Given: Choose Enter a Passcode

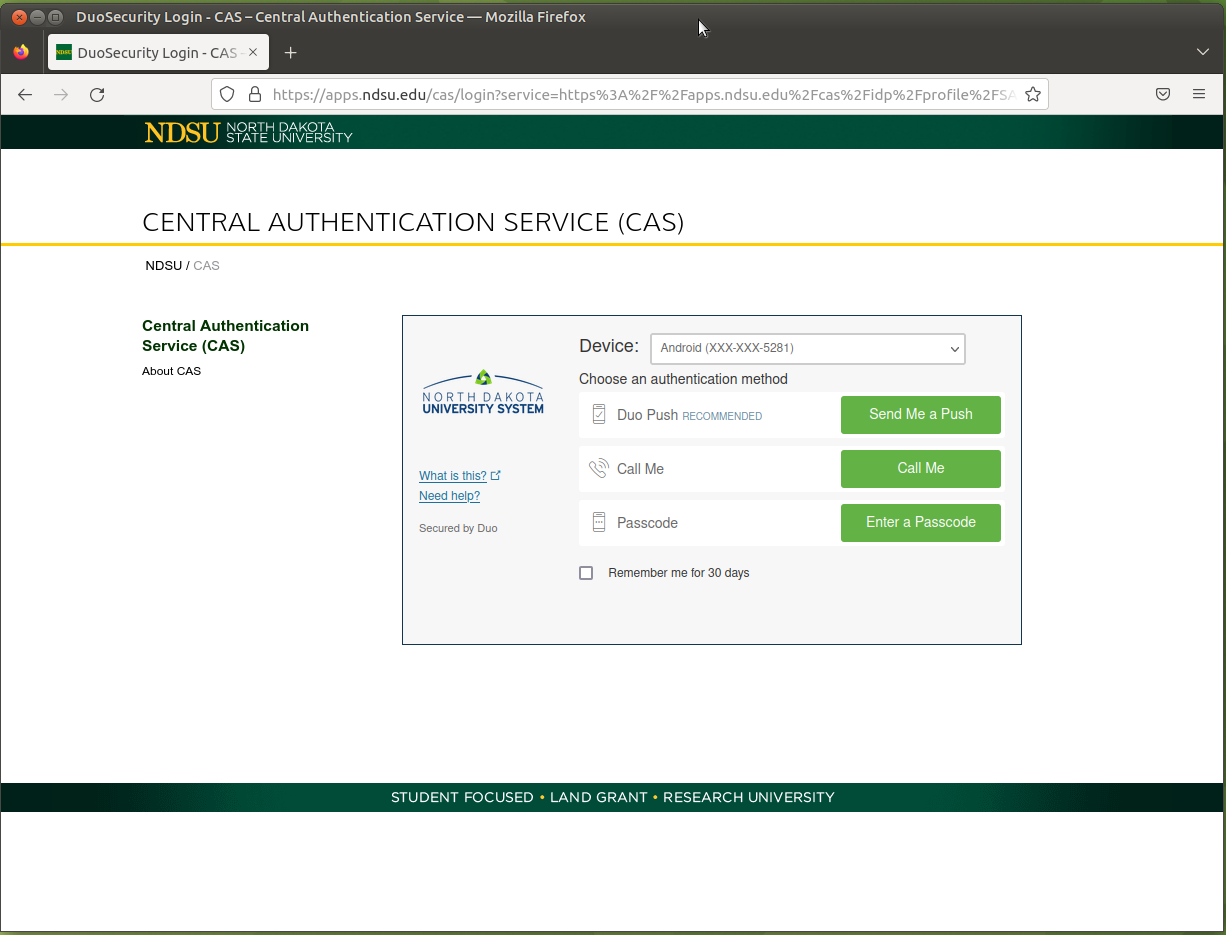Looking at the screenshot, I should [920, 522].
